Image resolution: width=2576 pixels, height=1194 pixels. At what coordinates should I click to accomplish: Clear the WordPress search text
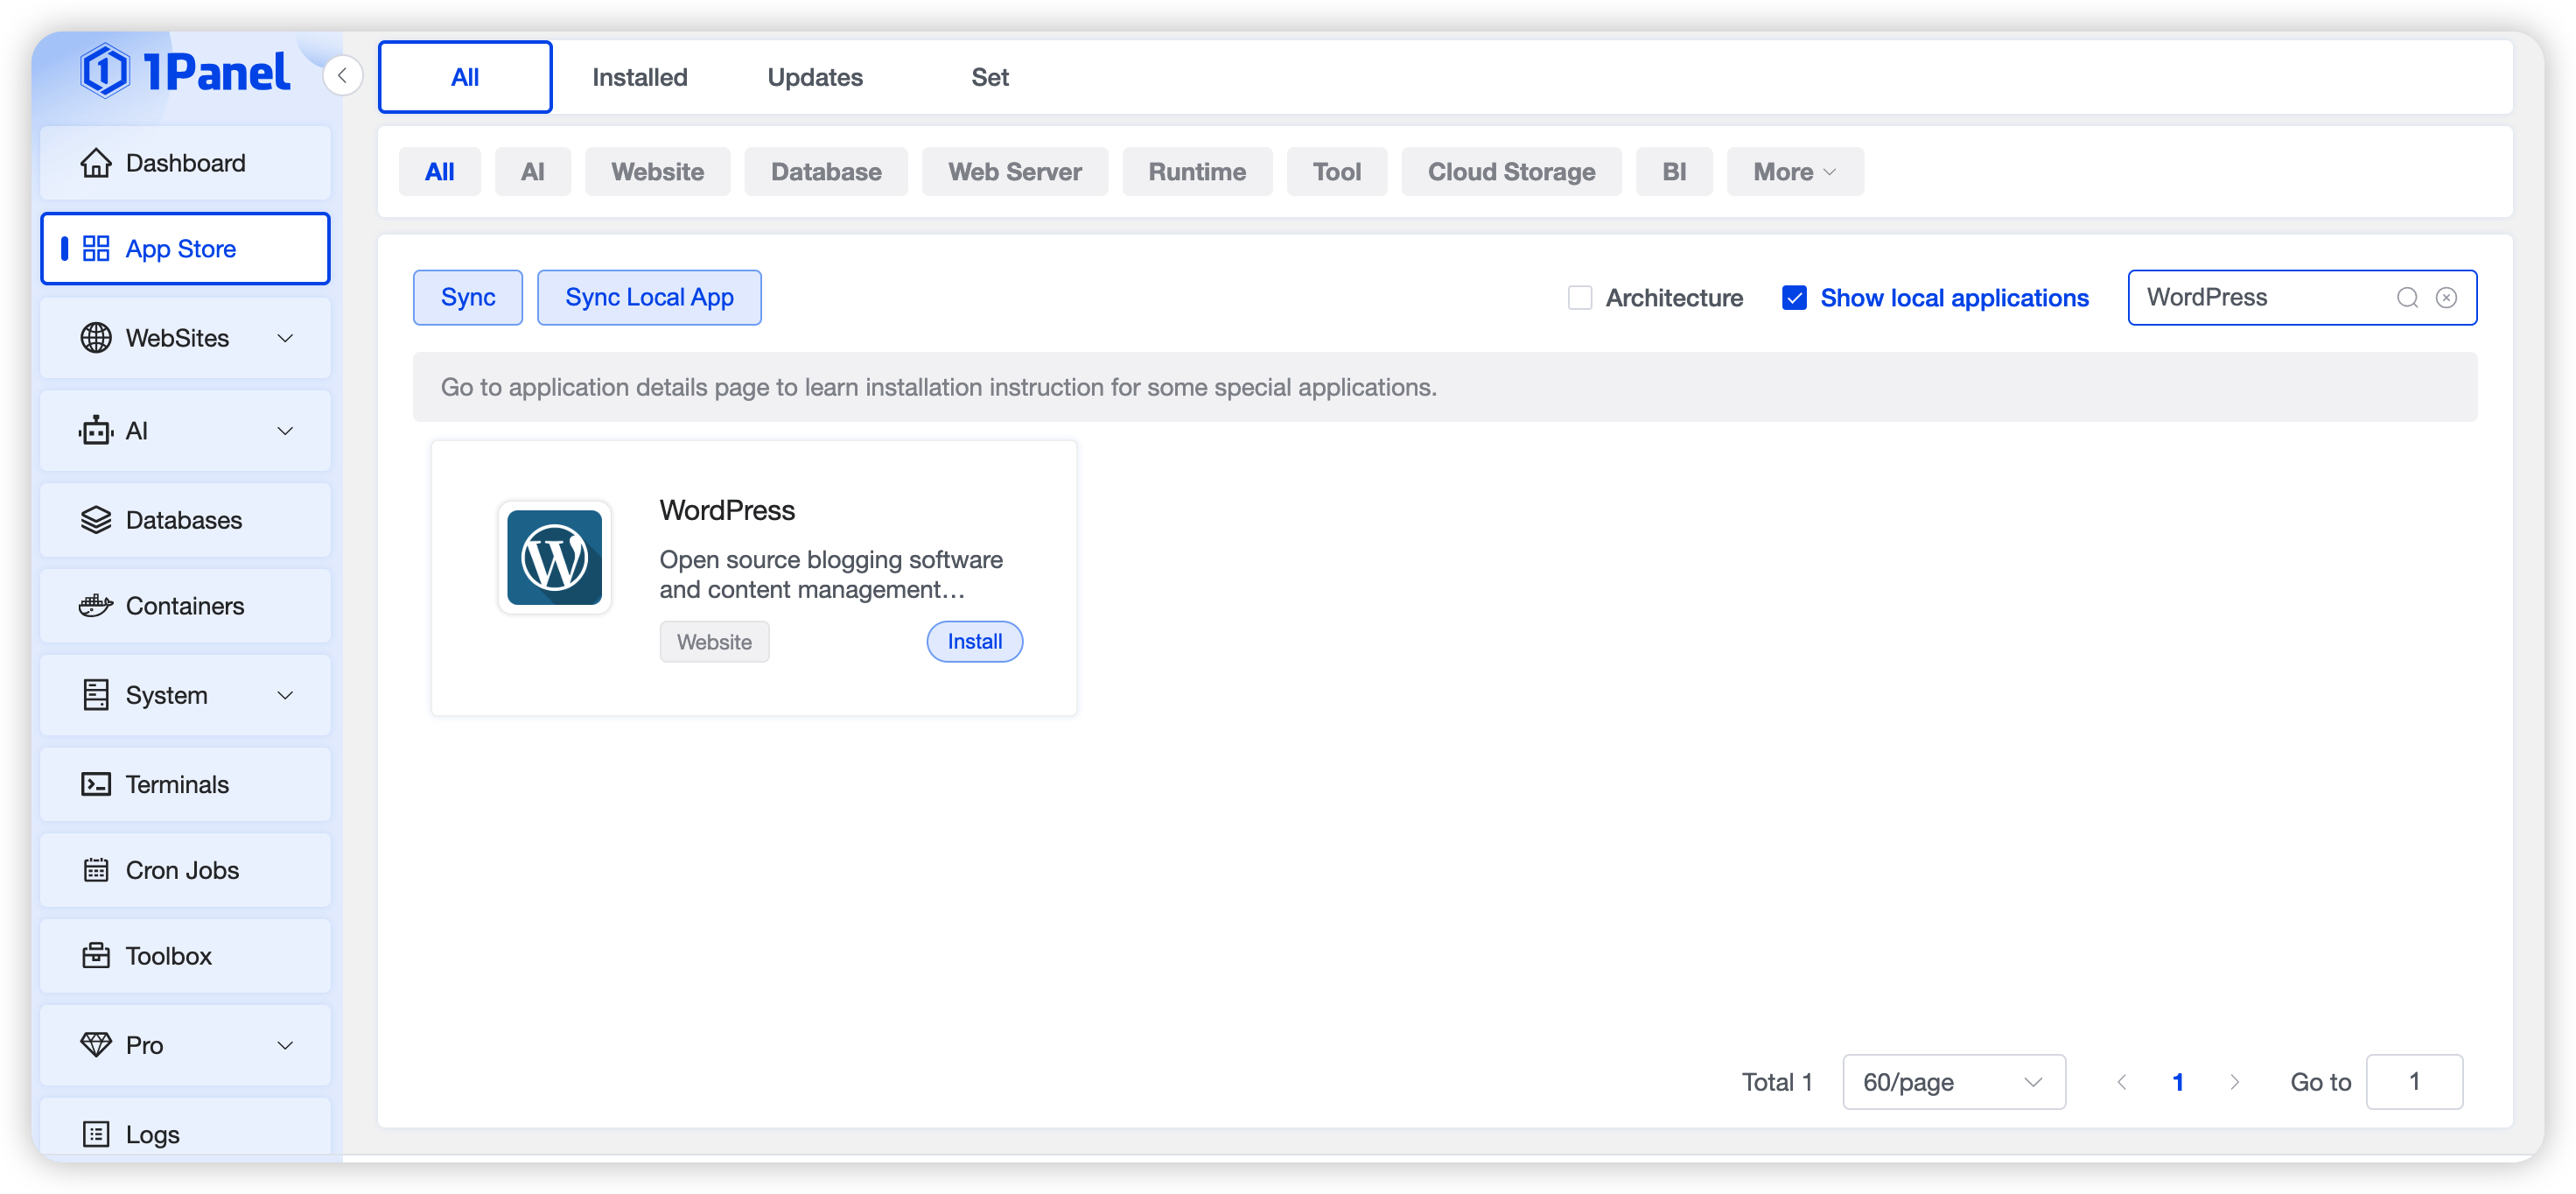(2446, 298)
